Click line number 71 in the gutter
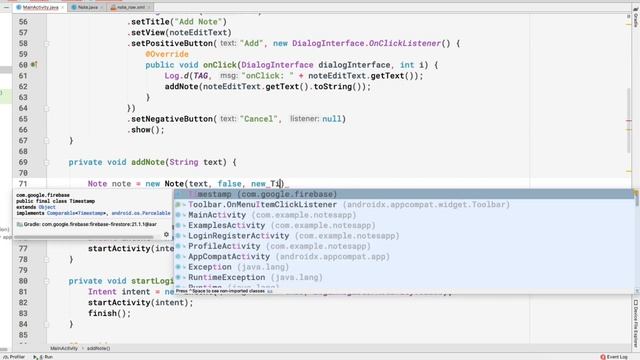 (23, 184)
